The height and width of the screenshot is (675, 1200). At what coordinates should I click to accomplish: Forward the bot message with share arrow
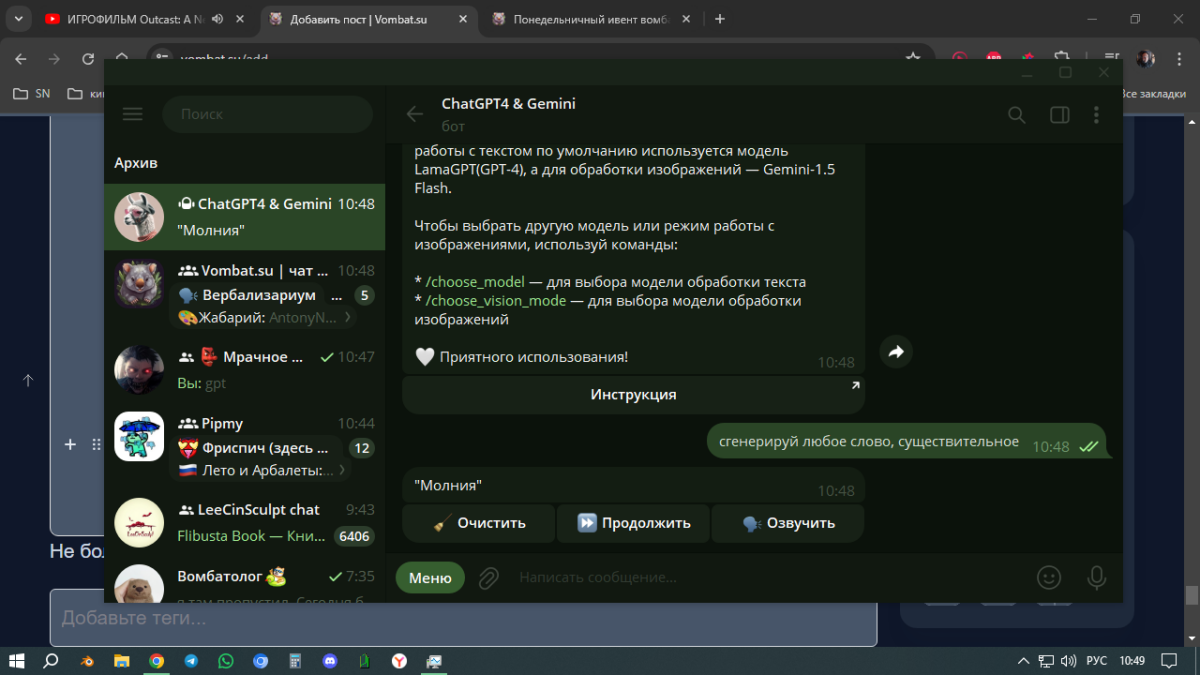point(896,352)
